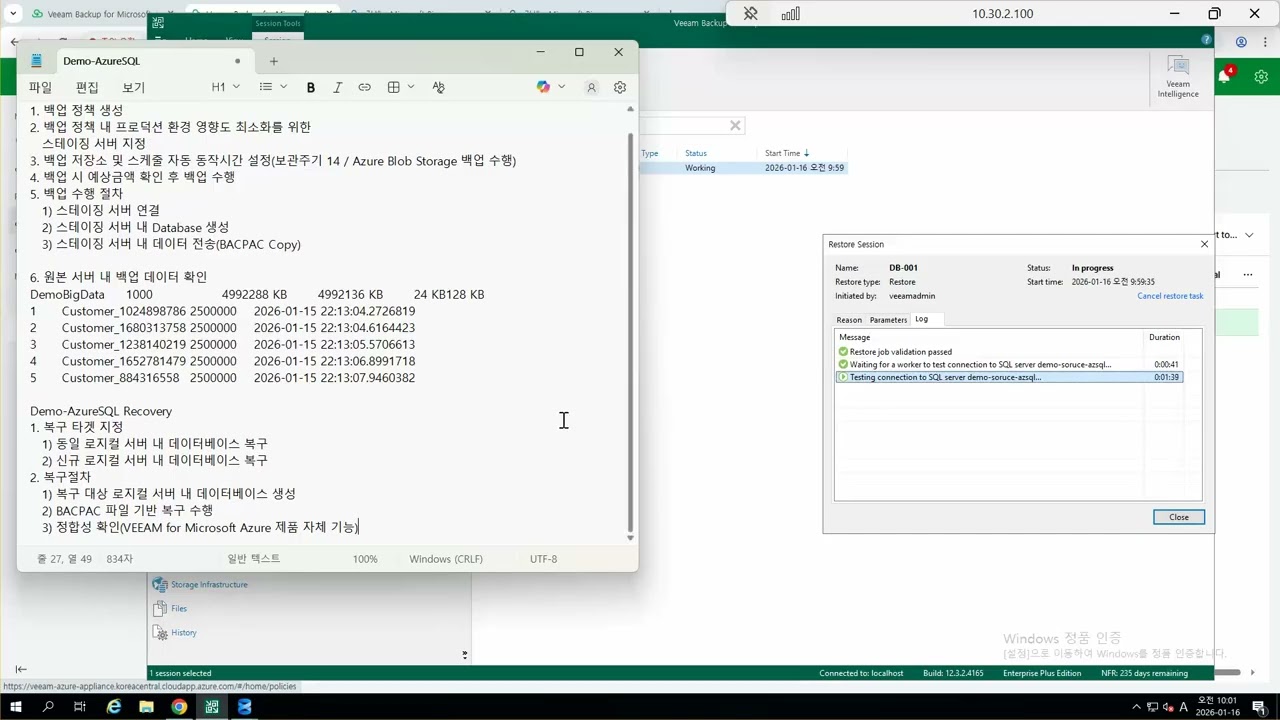Open the account profile icon in Notepad
The image size is (1280, 720).
[x=591, y=87]
